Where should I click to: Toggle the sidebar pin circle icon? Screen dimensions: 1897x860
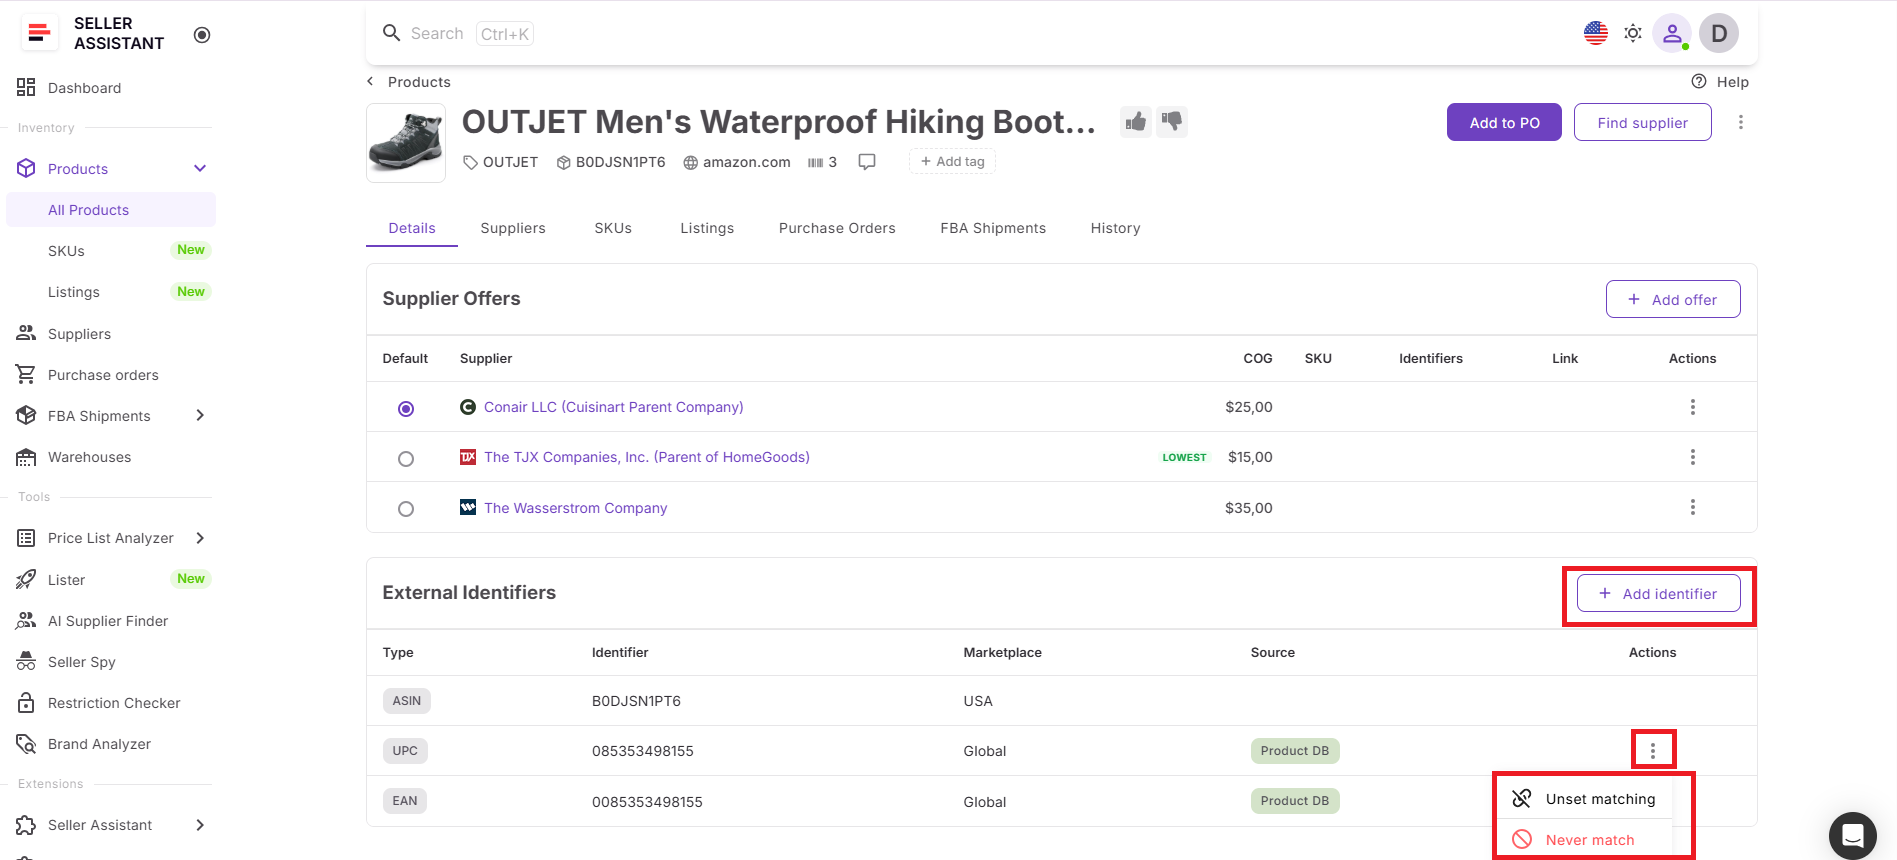[x=202, y=35]
